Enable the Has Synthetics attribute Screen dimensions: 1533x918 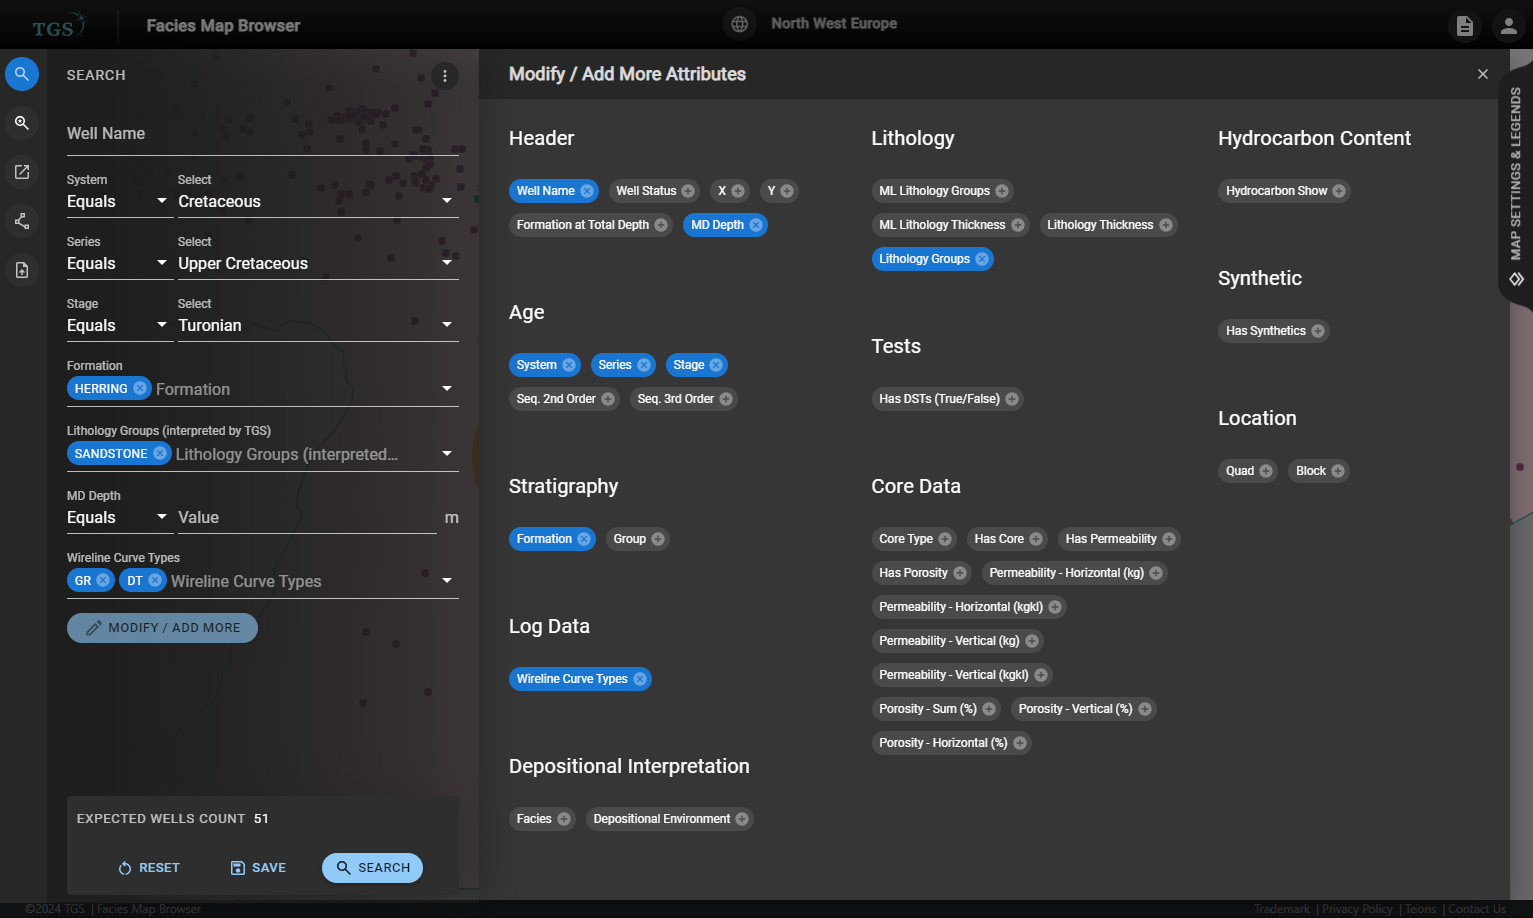point(1319,330)
